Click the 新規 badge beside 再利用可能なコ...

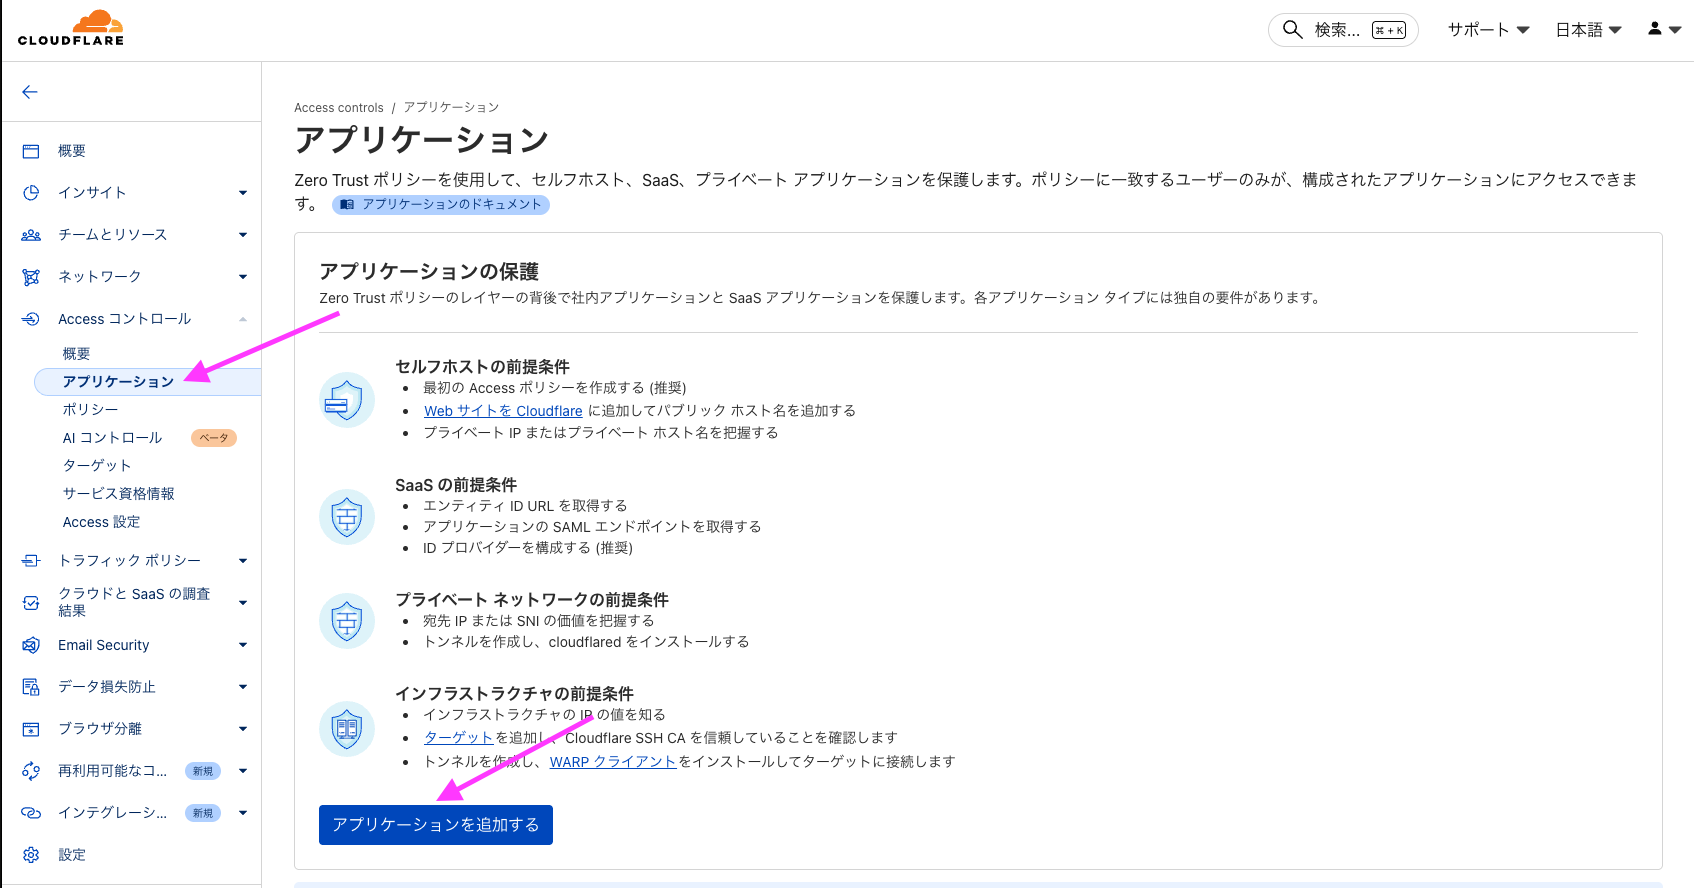coord(203,771)
